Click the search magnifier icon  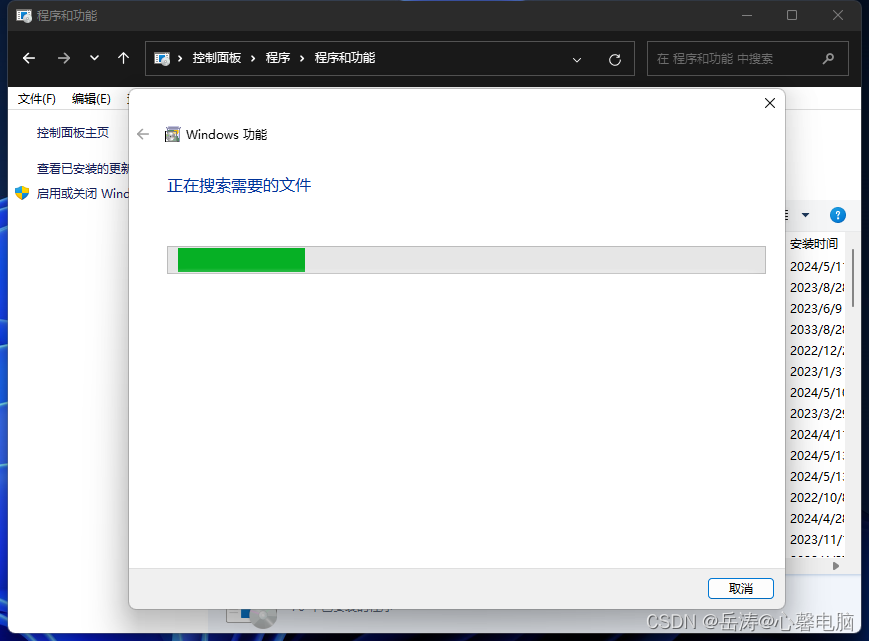(829, 58)
